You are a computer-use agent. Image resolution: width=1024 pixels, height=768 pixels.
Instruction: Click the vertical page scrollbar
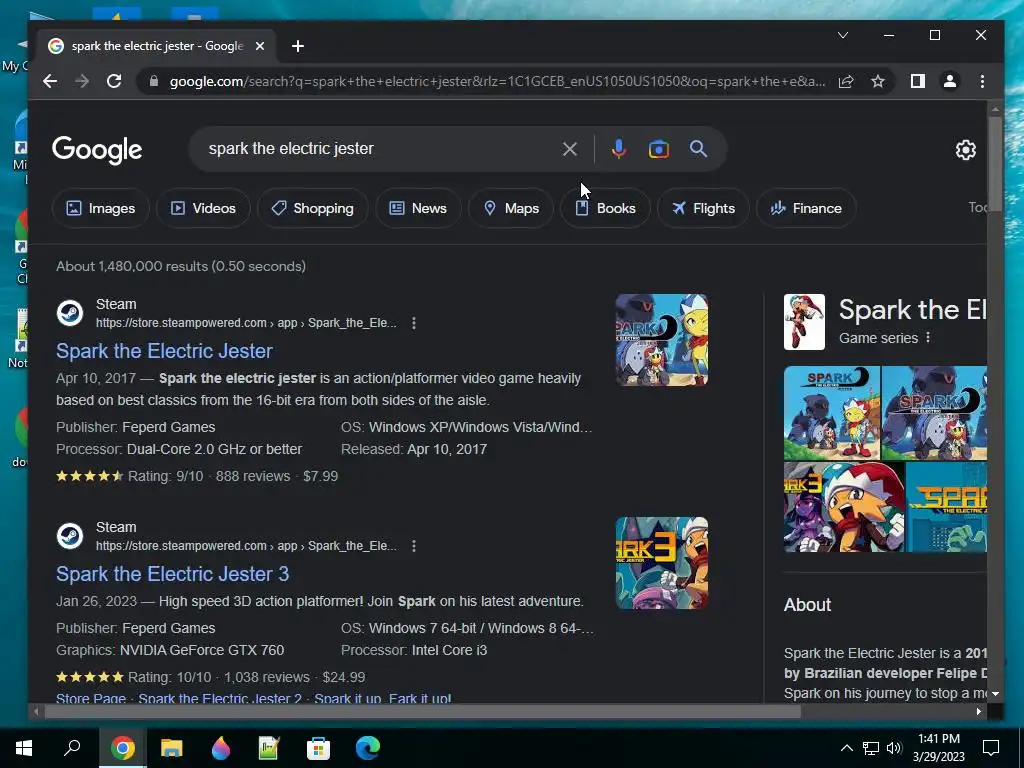(995, 163)
